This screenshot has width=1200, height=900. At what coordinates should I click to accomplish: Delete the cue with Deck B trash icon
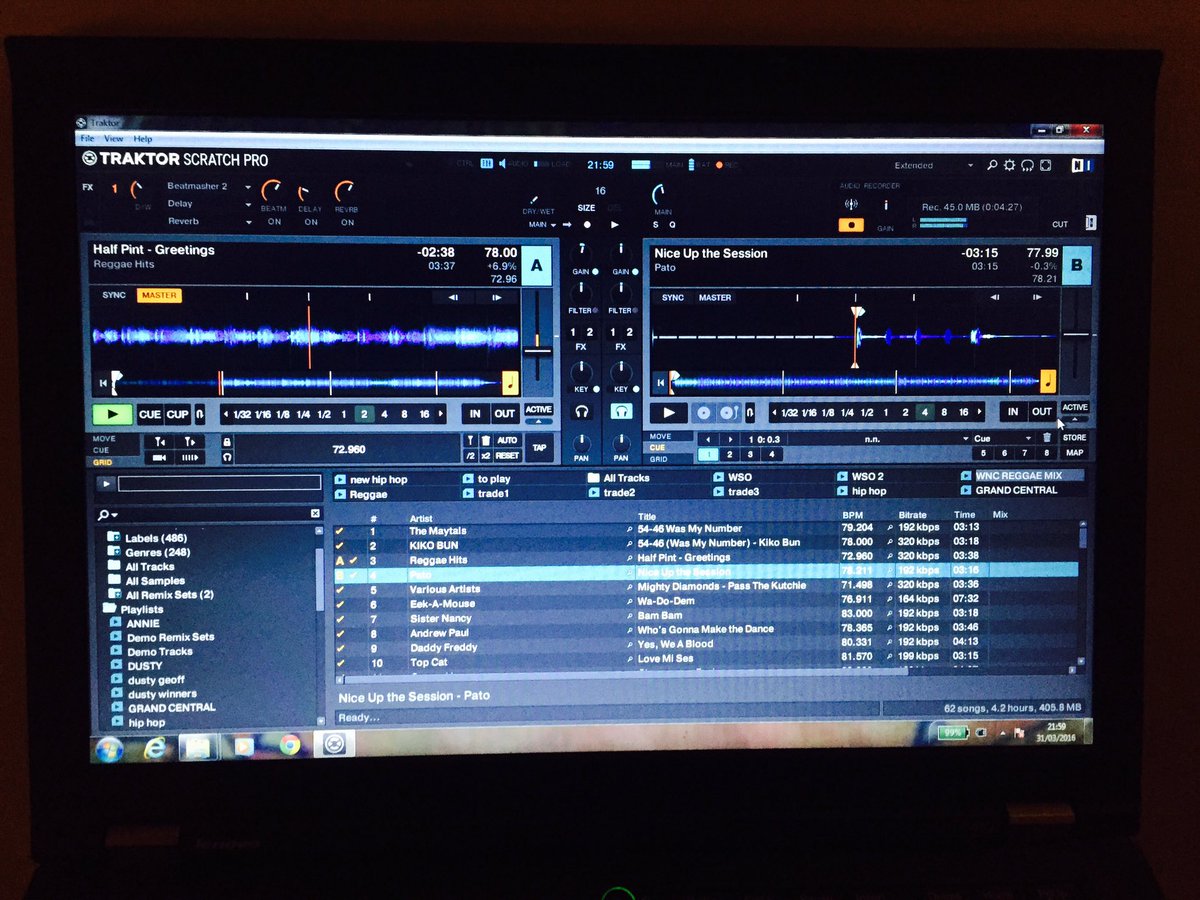click(x=1047, y=437)
